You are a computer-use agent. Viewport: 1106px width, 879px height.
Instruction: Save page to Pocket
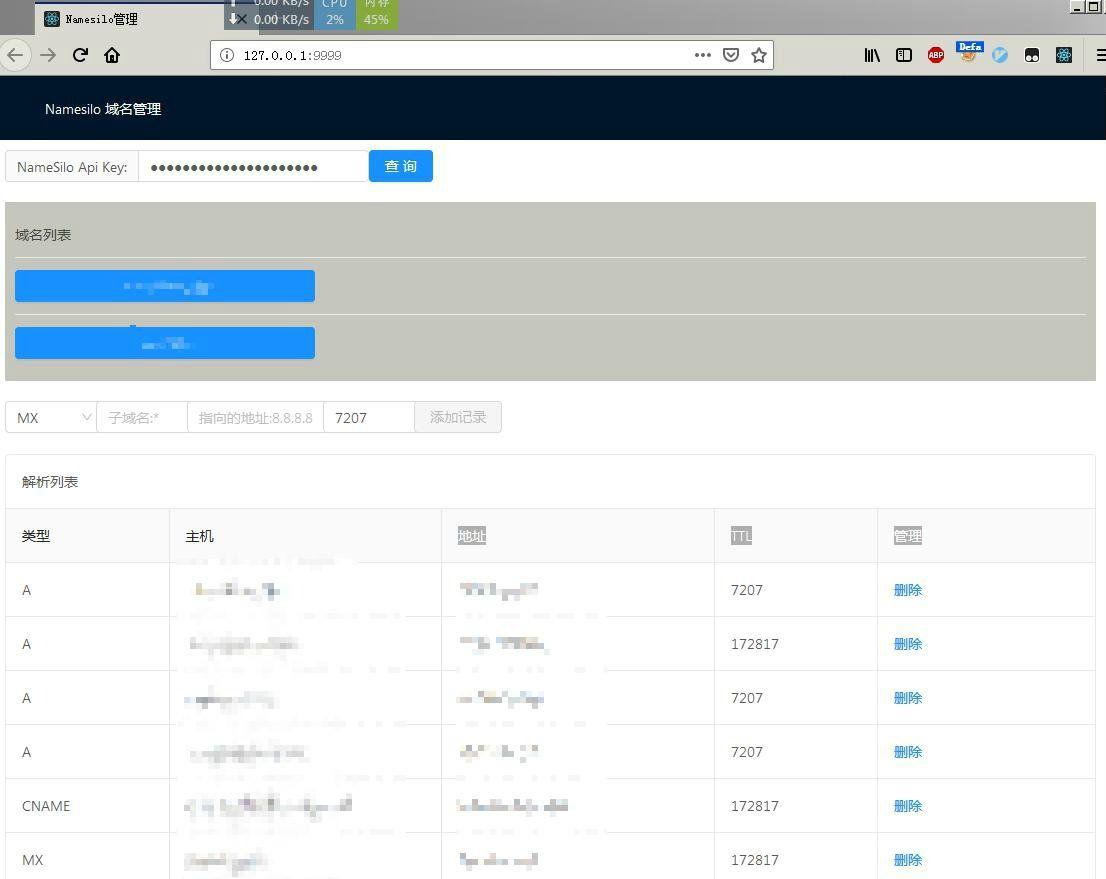731,55
